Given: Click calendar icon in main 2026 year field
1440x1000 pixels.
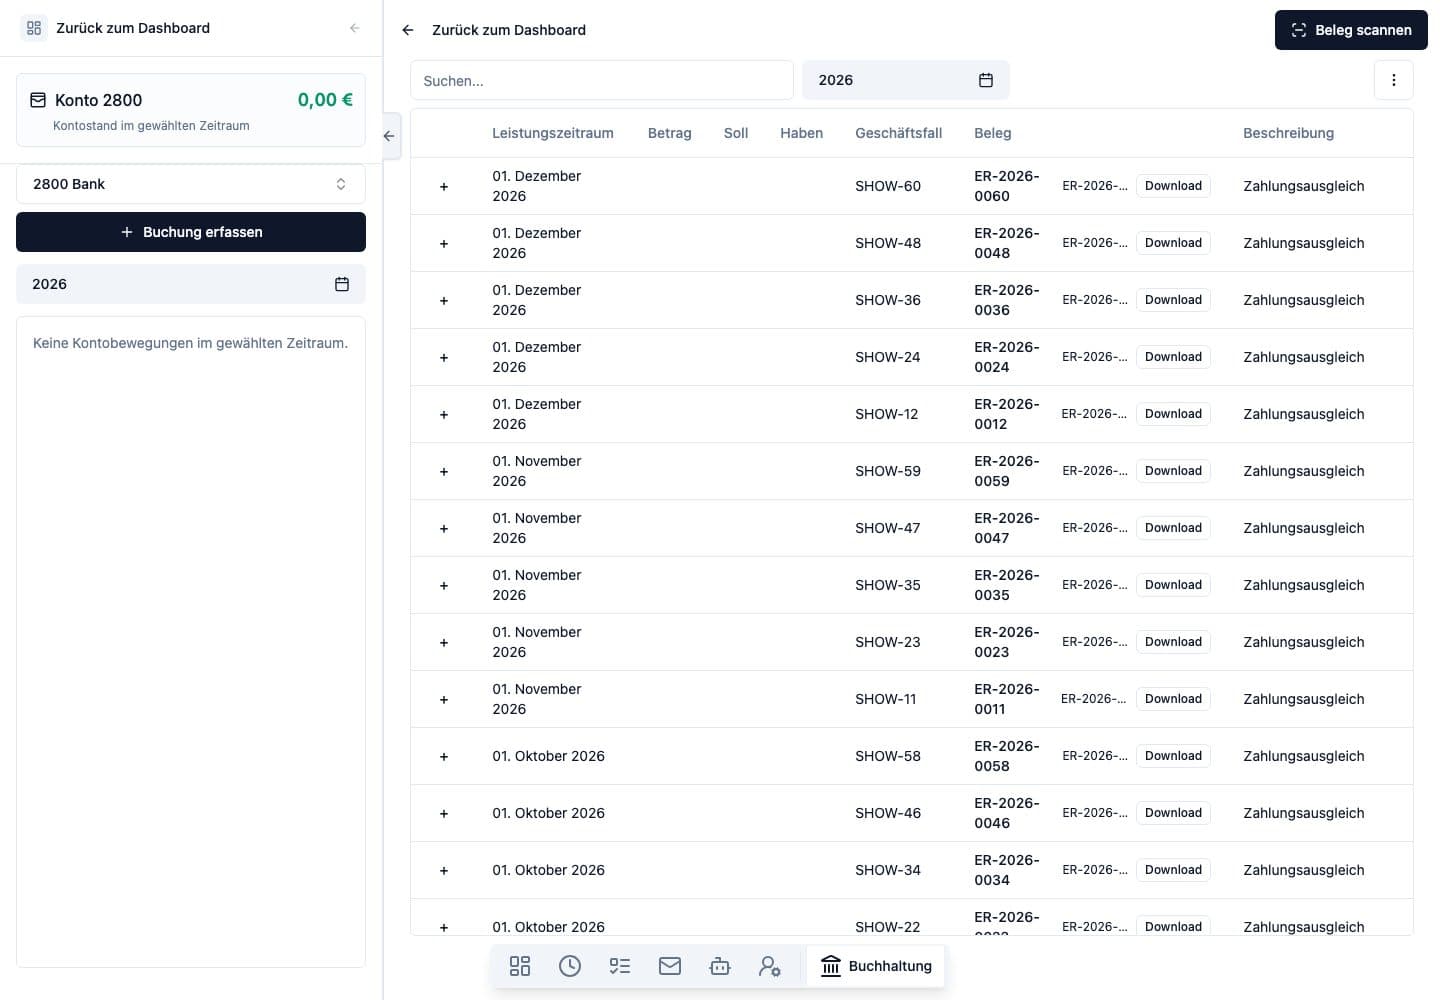Looking at the screenshot, I should tap(986, 80).
